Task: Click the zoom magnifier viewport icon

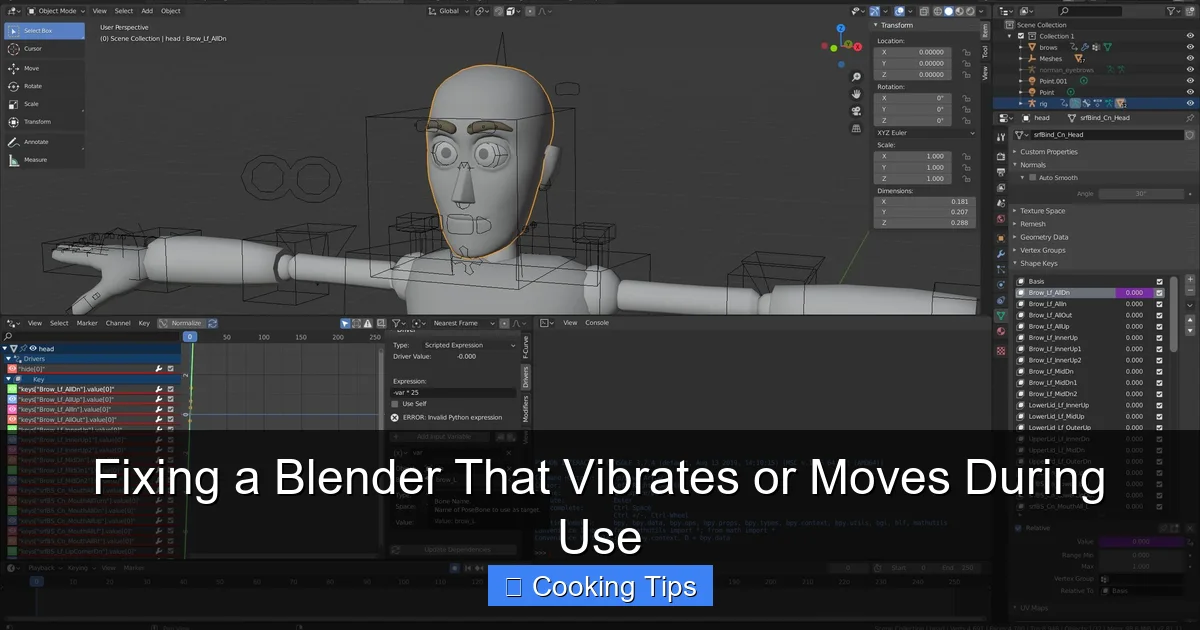Action: 856,77
